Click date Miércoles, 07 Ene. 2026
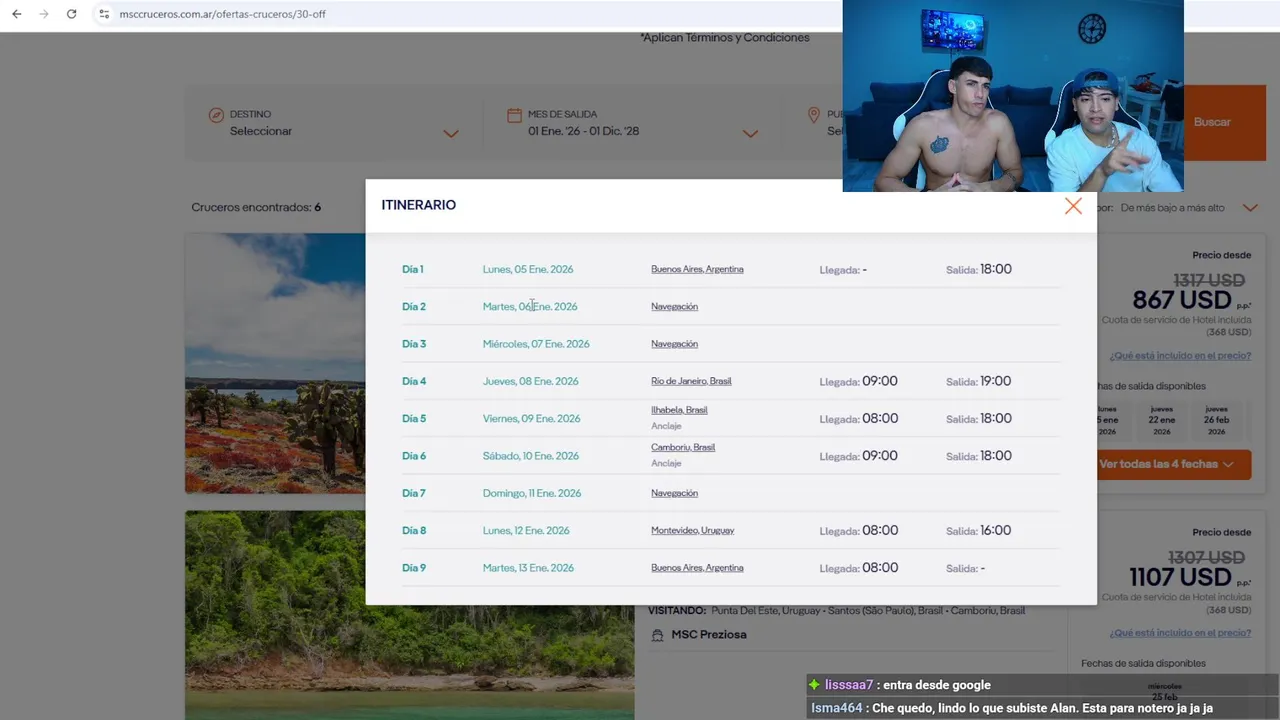This screenshot has height=720, width=1280. point(536,343)
